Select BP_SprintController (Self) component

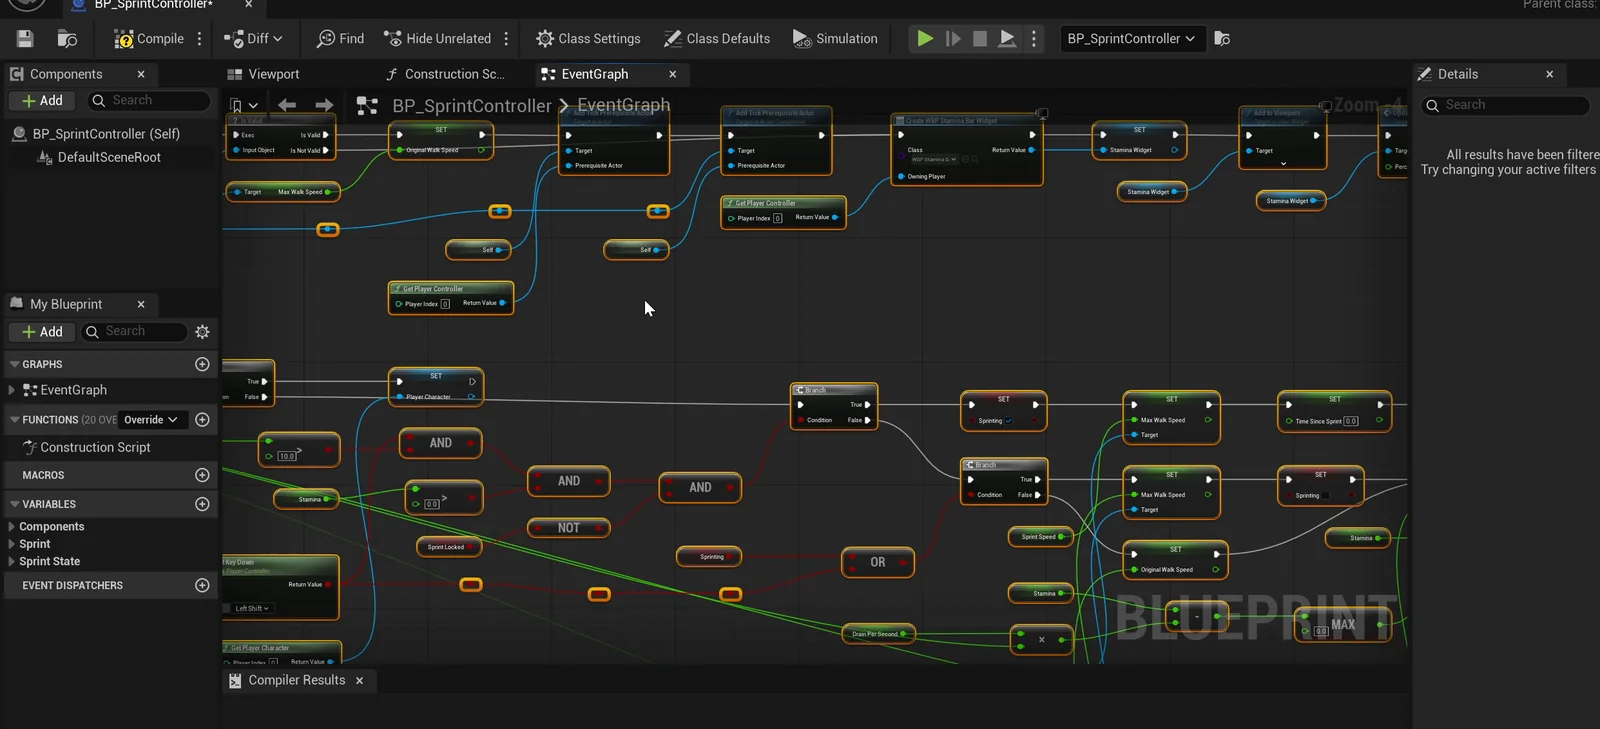106,134
